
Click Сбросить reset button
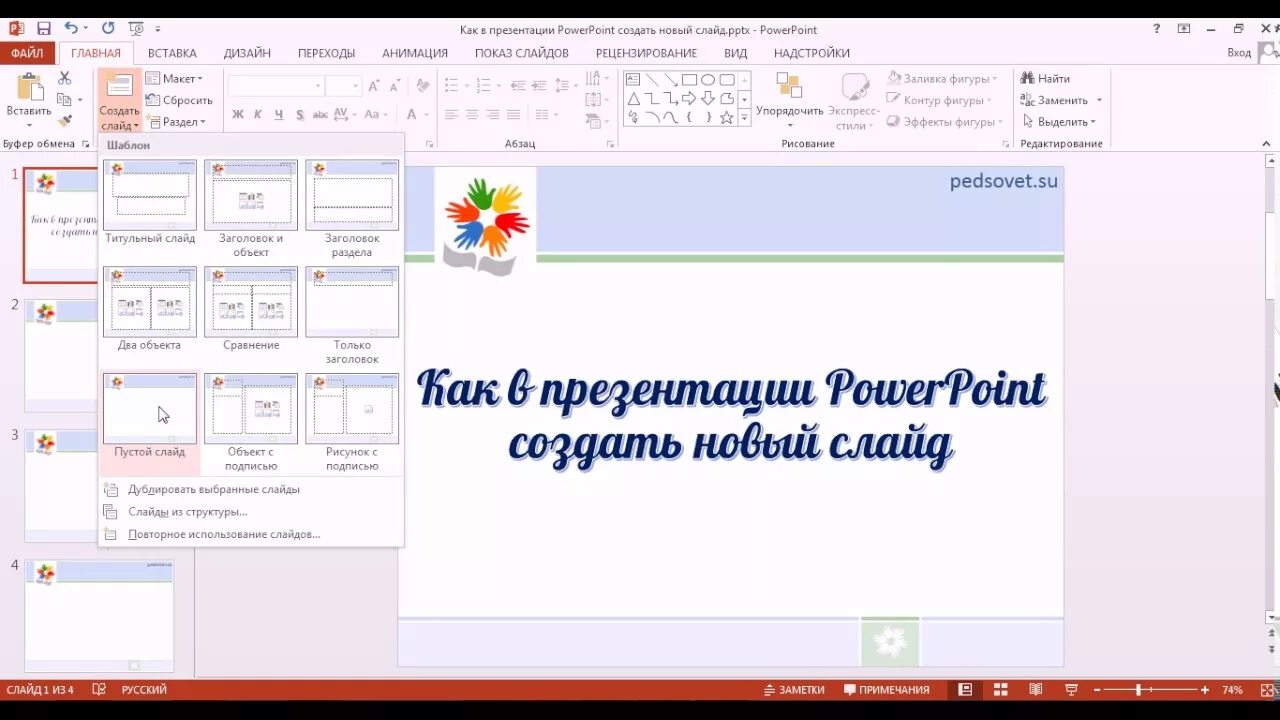click(179, 100)
